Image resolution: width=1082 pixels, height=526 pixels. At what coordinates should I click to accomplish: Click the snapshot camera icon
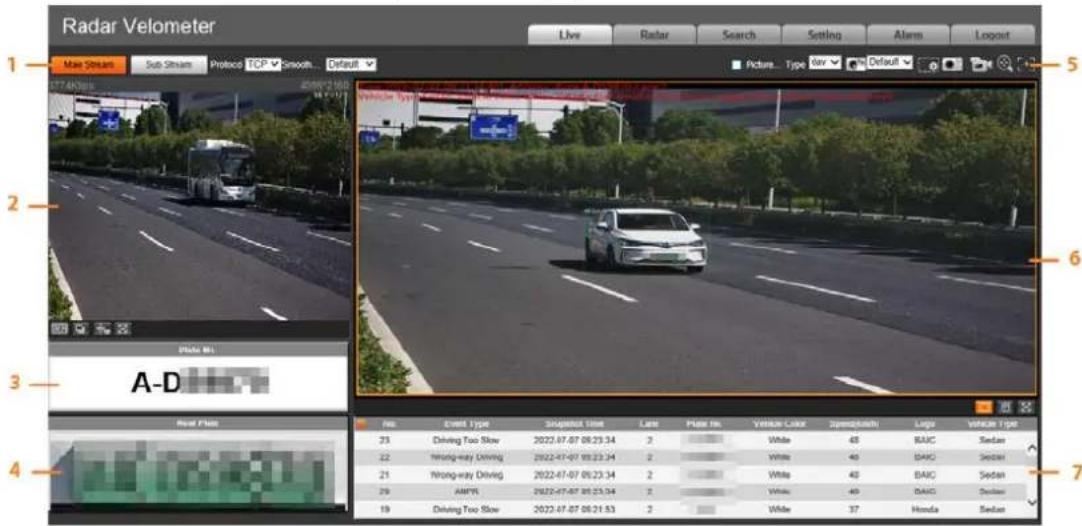point(952,64)
